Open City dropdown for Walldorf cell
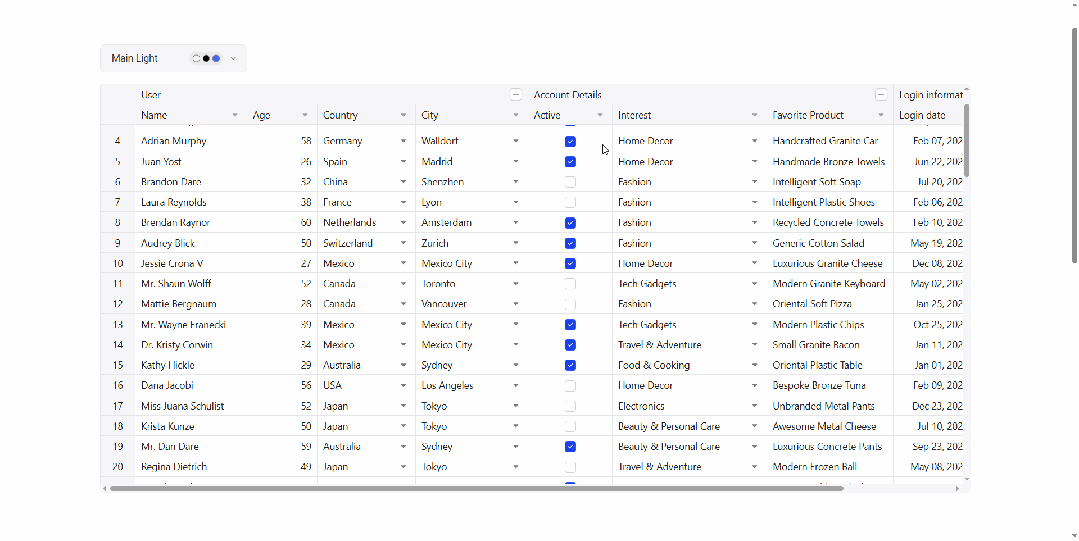The width and height of the screenshot is (1079, 541). 515,141
